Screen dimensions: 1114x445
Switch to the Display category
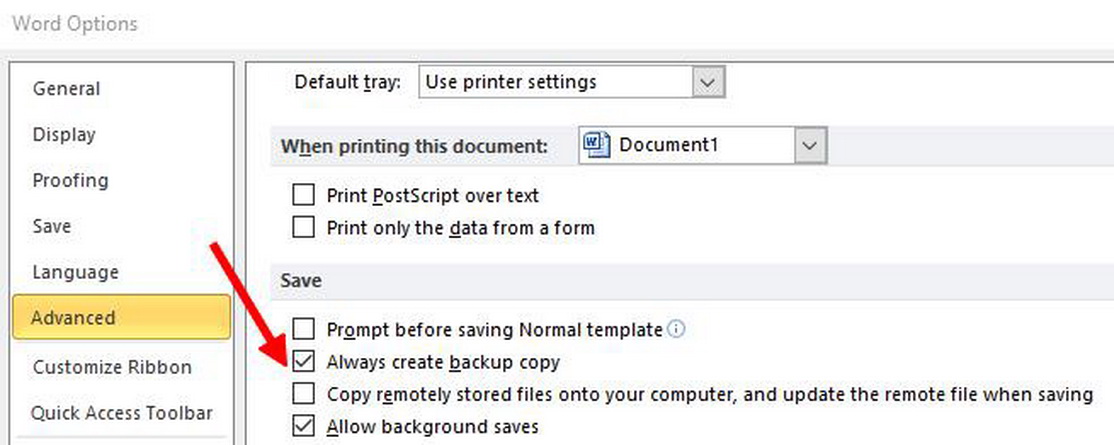click(x=64, y=134)
